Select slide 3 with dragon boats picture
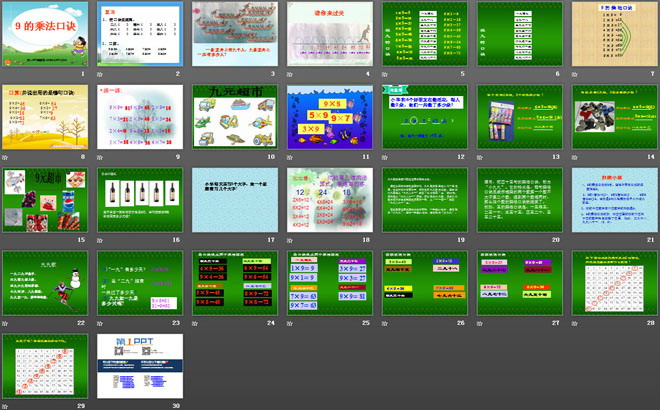The image size is (660, 410). click(235, 34)
